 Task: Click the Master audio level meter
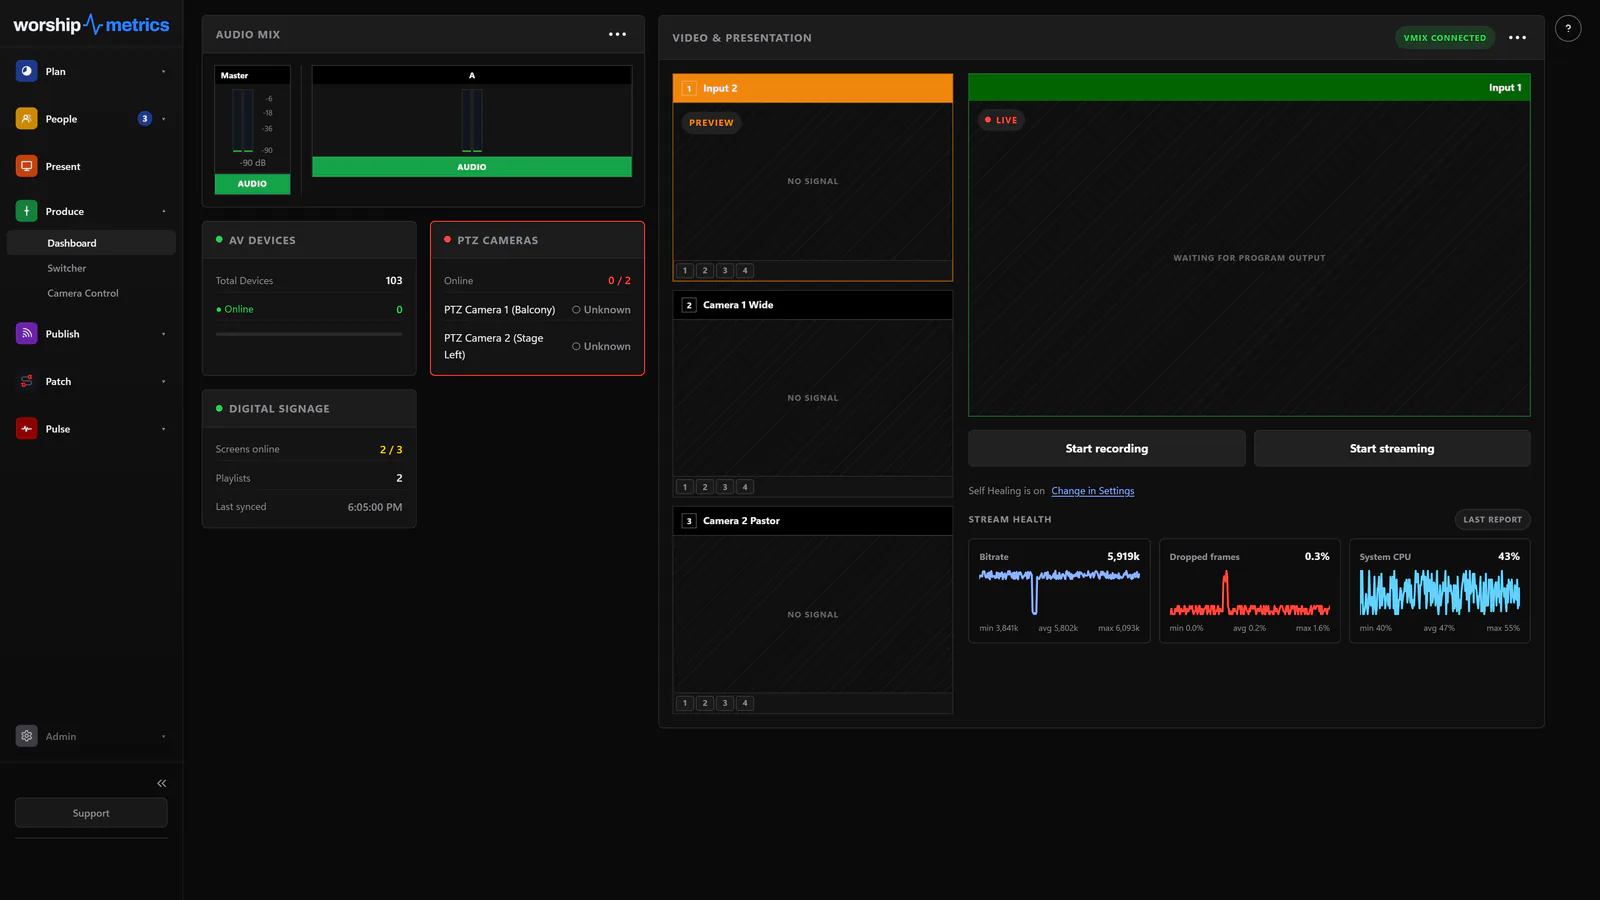point(243,121)
